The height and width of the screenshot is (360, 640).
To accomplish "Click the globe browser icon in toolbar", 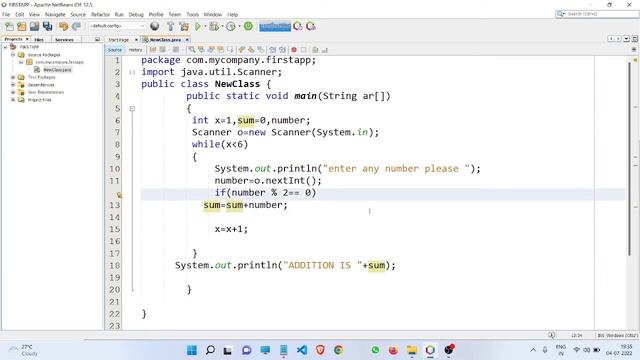I will point(155,27).
